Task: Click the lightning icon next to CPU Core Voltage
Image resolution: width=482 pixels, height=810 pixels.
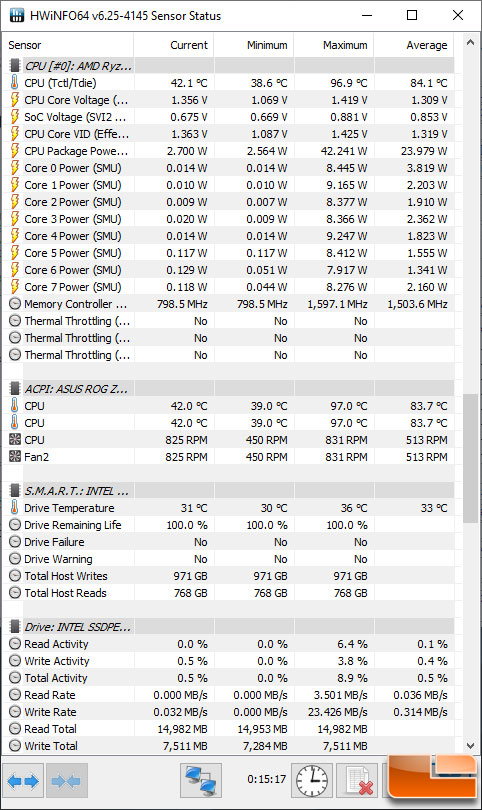Action: (14, 100)
